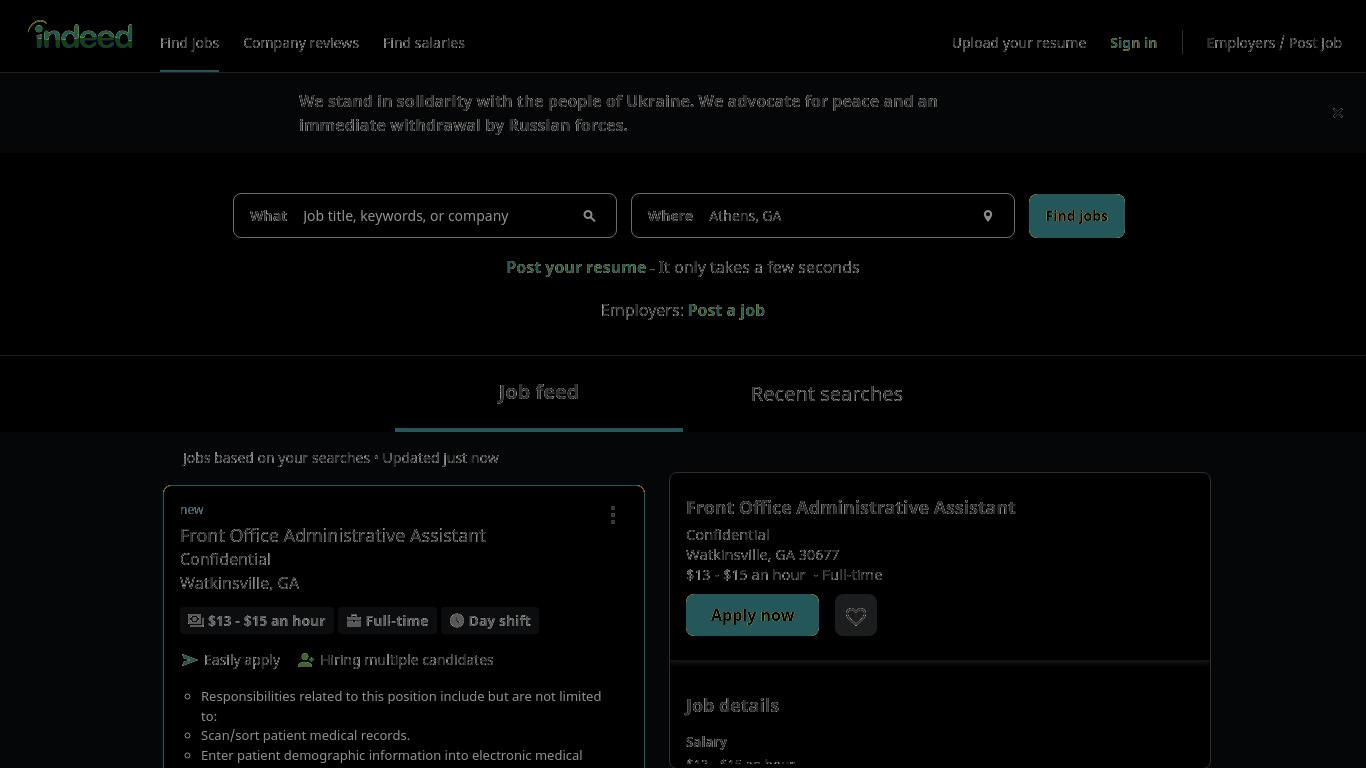Click the salary money icon on job card

(196, 621)
